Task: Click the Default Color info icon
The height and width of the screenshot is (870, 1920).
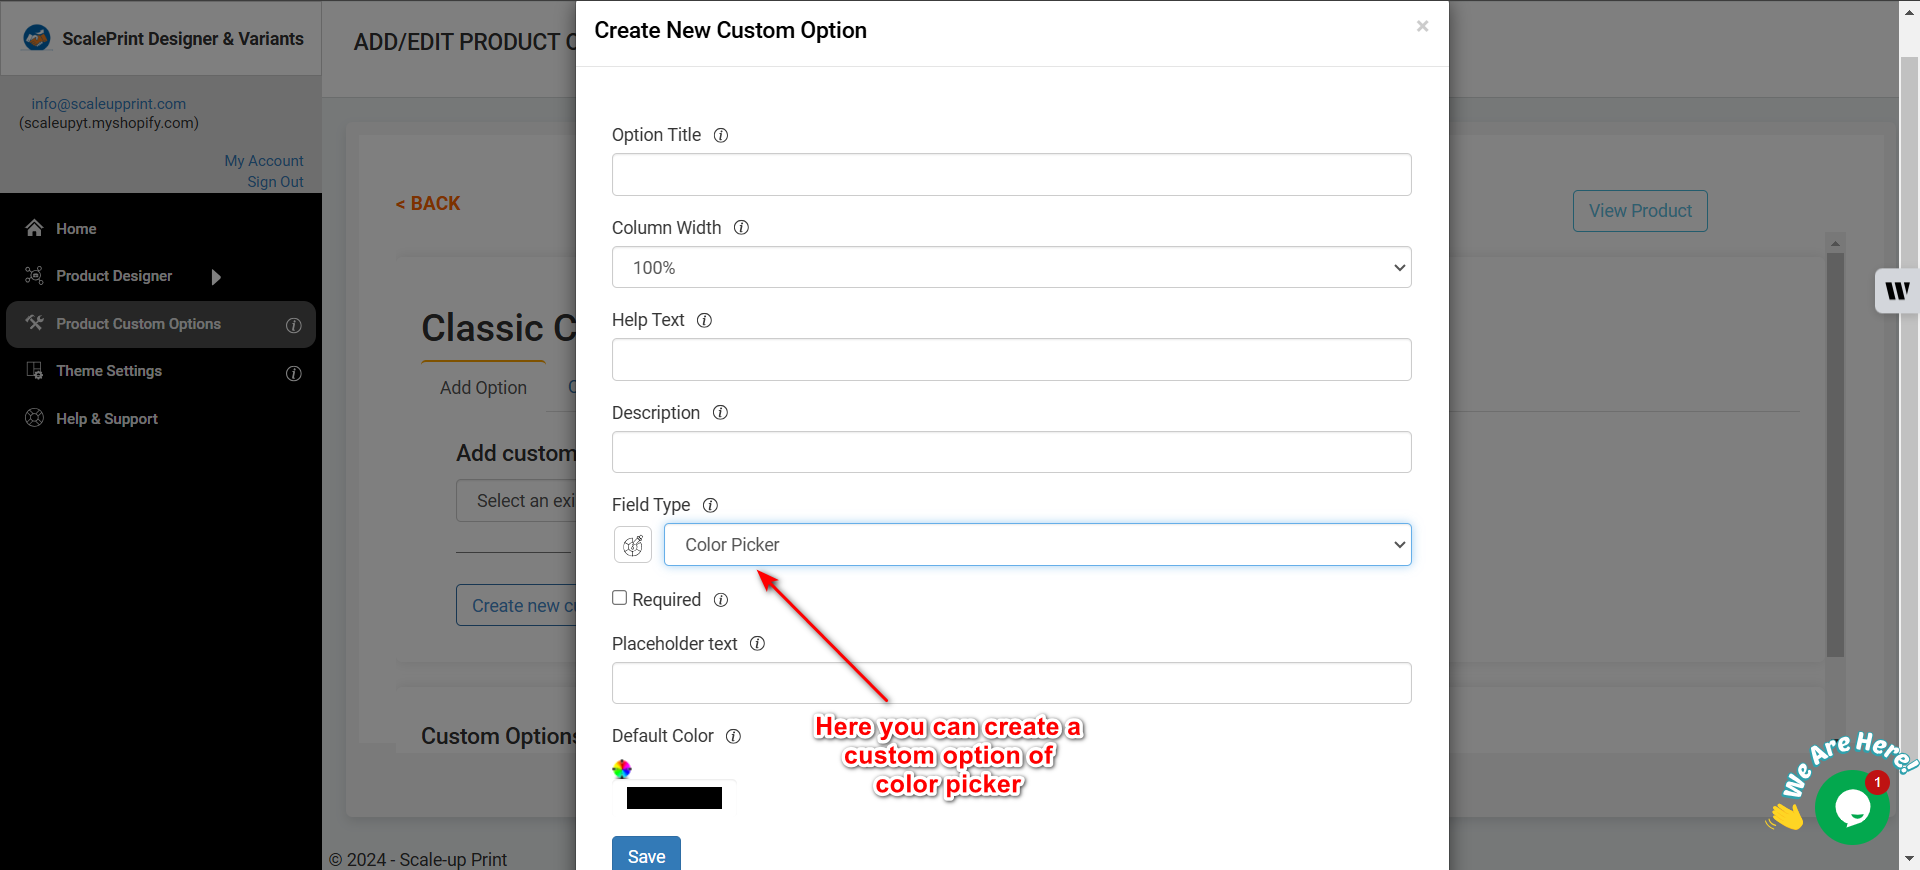Action: coord(733,737)
